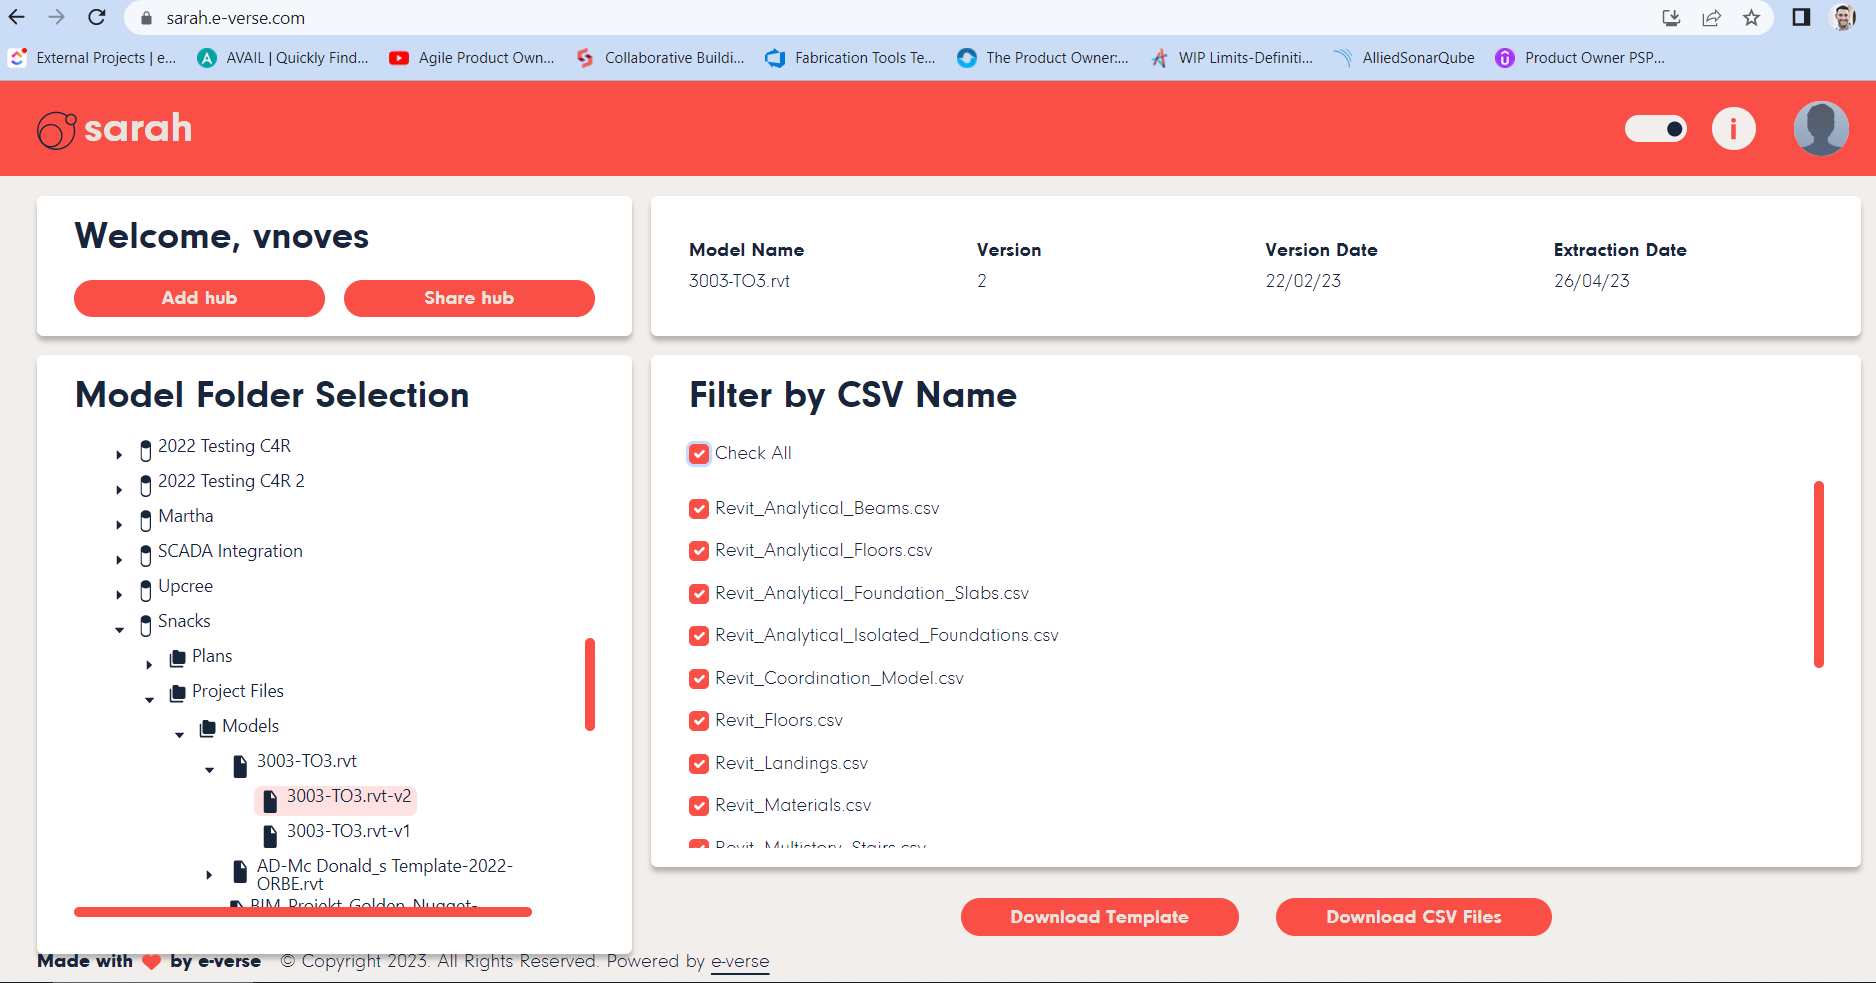
Task: Uncheck Revit_Analytical_Beams.csv
Action: pos(699,509)
